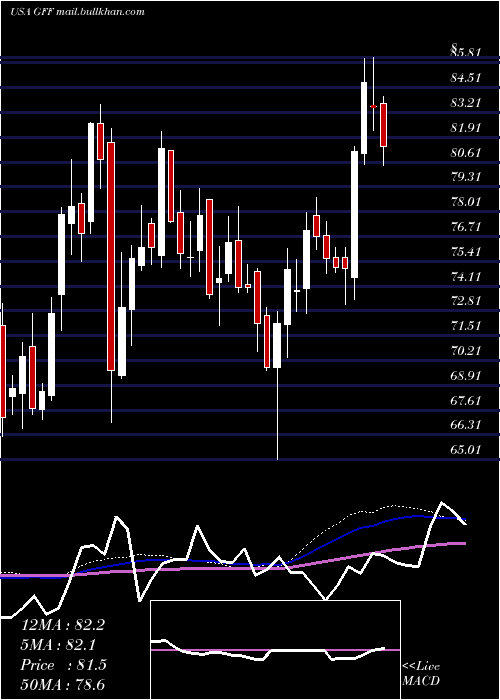The height and width of the screenshot is (700, 500).
Task: Click the tallest red candlestick from 81.9 to 69
Action: click(x=111, y=256)
